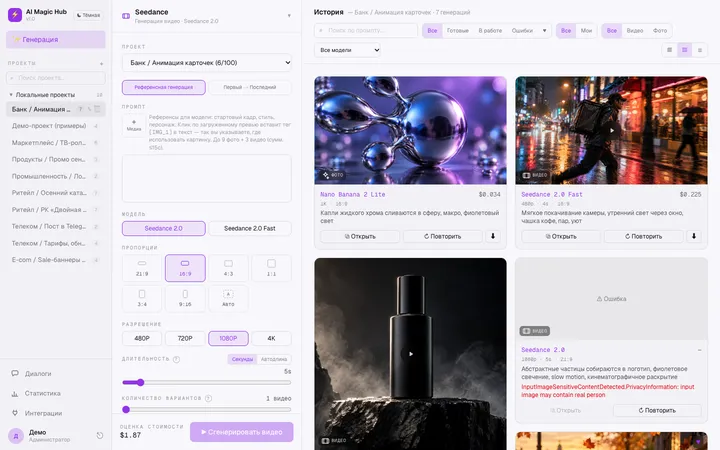Image resolution: width=720 pixels, height=450 pixels.
Task: Select the 1:1 aspect ratio
Action: (x=271, y=268)
